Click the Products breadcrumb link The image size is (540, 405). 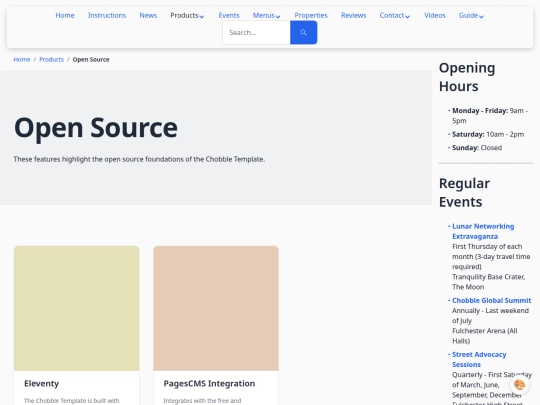tap(51, 60)
